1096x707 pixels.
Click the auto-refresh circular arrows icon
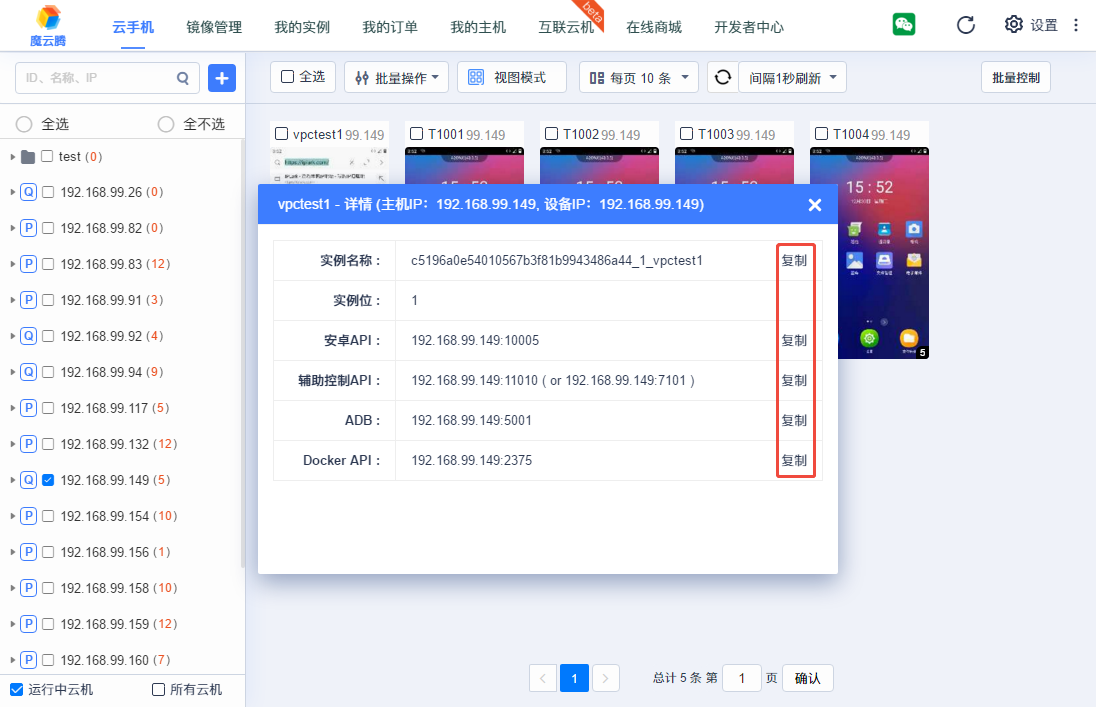(x=721, y=77)
